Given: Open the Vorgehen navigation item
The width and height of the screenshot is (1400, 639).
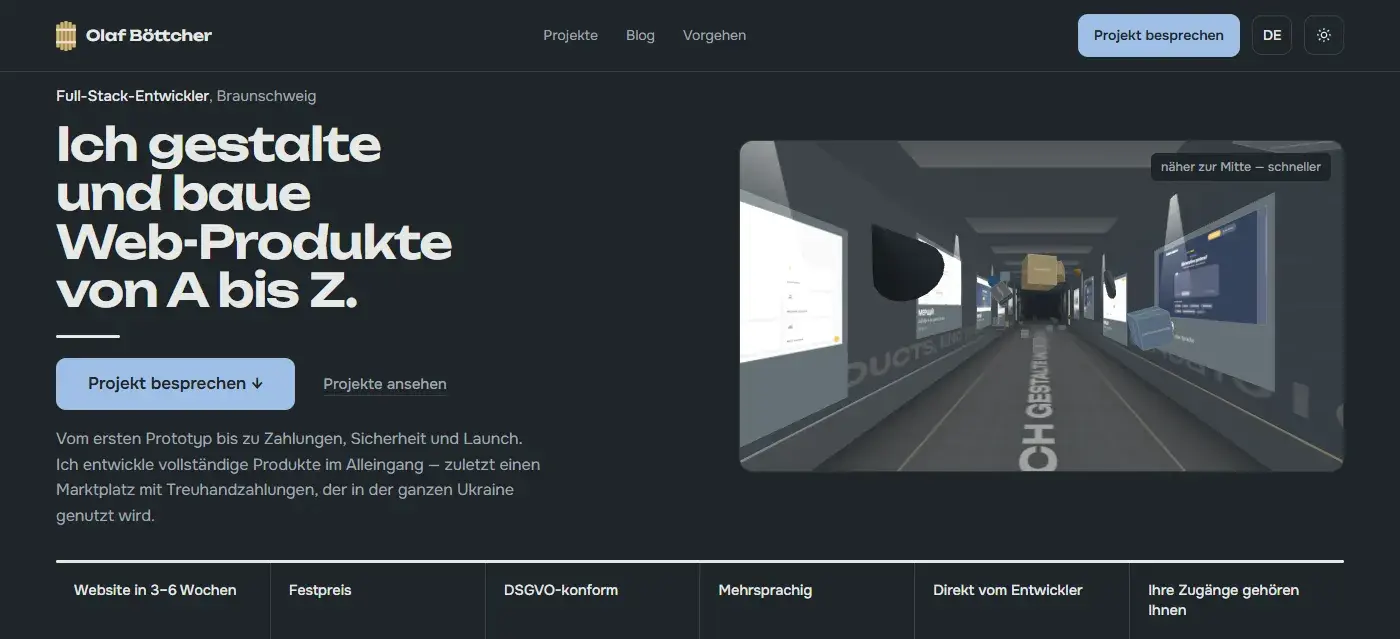Looking at the screenshot, I should pyautogui.click(x=714, y=35).
